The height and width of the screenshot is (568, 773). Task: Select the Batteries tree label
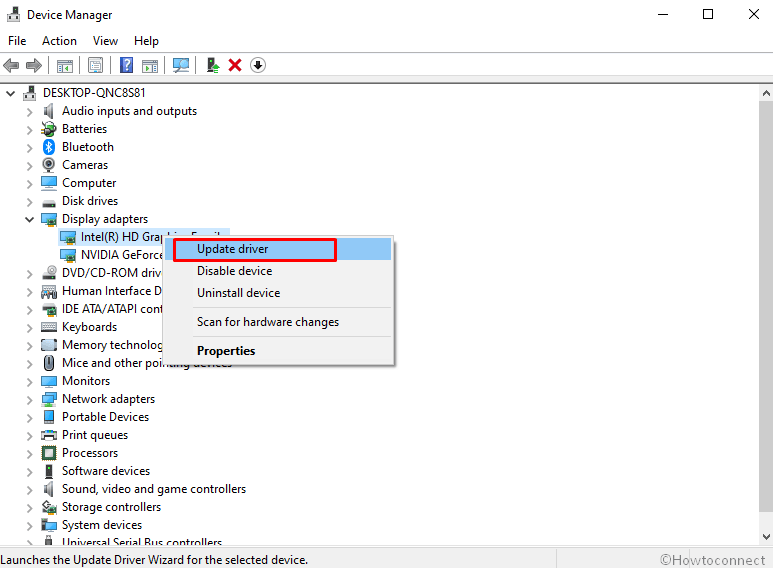(x=84, y=129)
